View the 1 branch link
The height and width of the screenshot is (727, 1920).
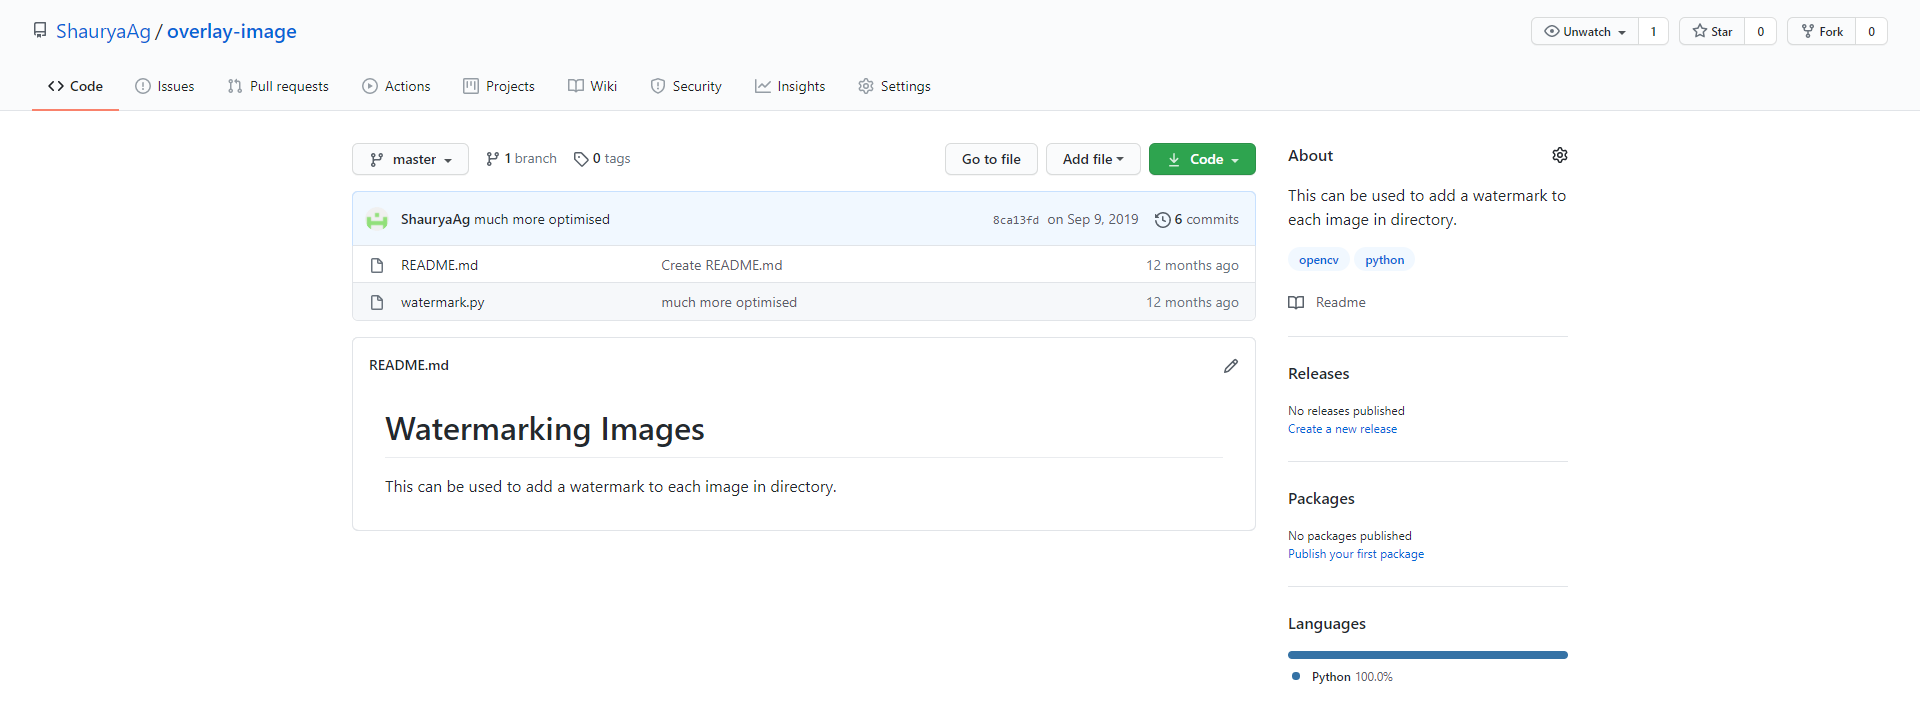click(x=521, y=158)
